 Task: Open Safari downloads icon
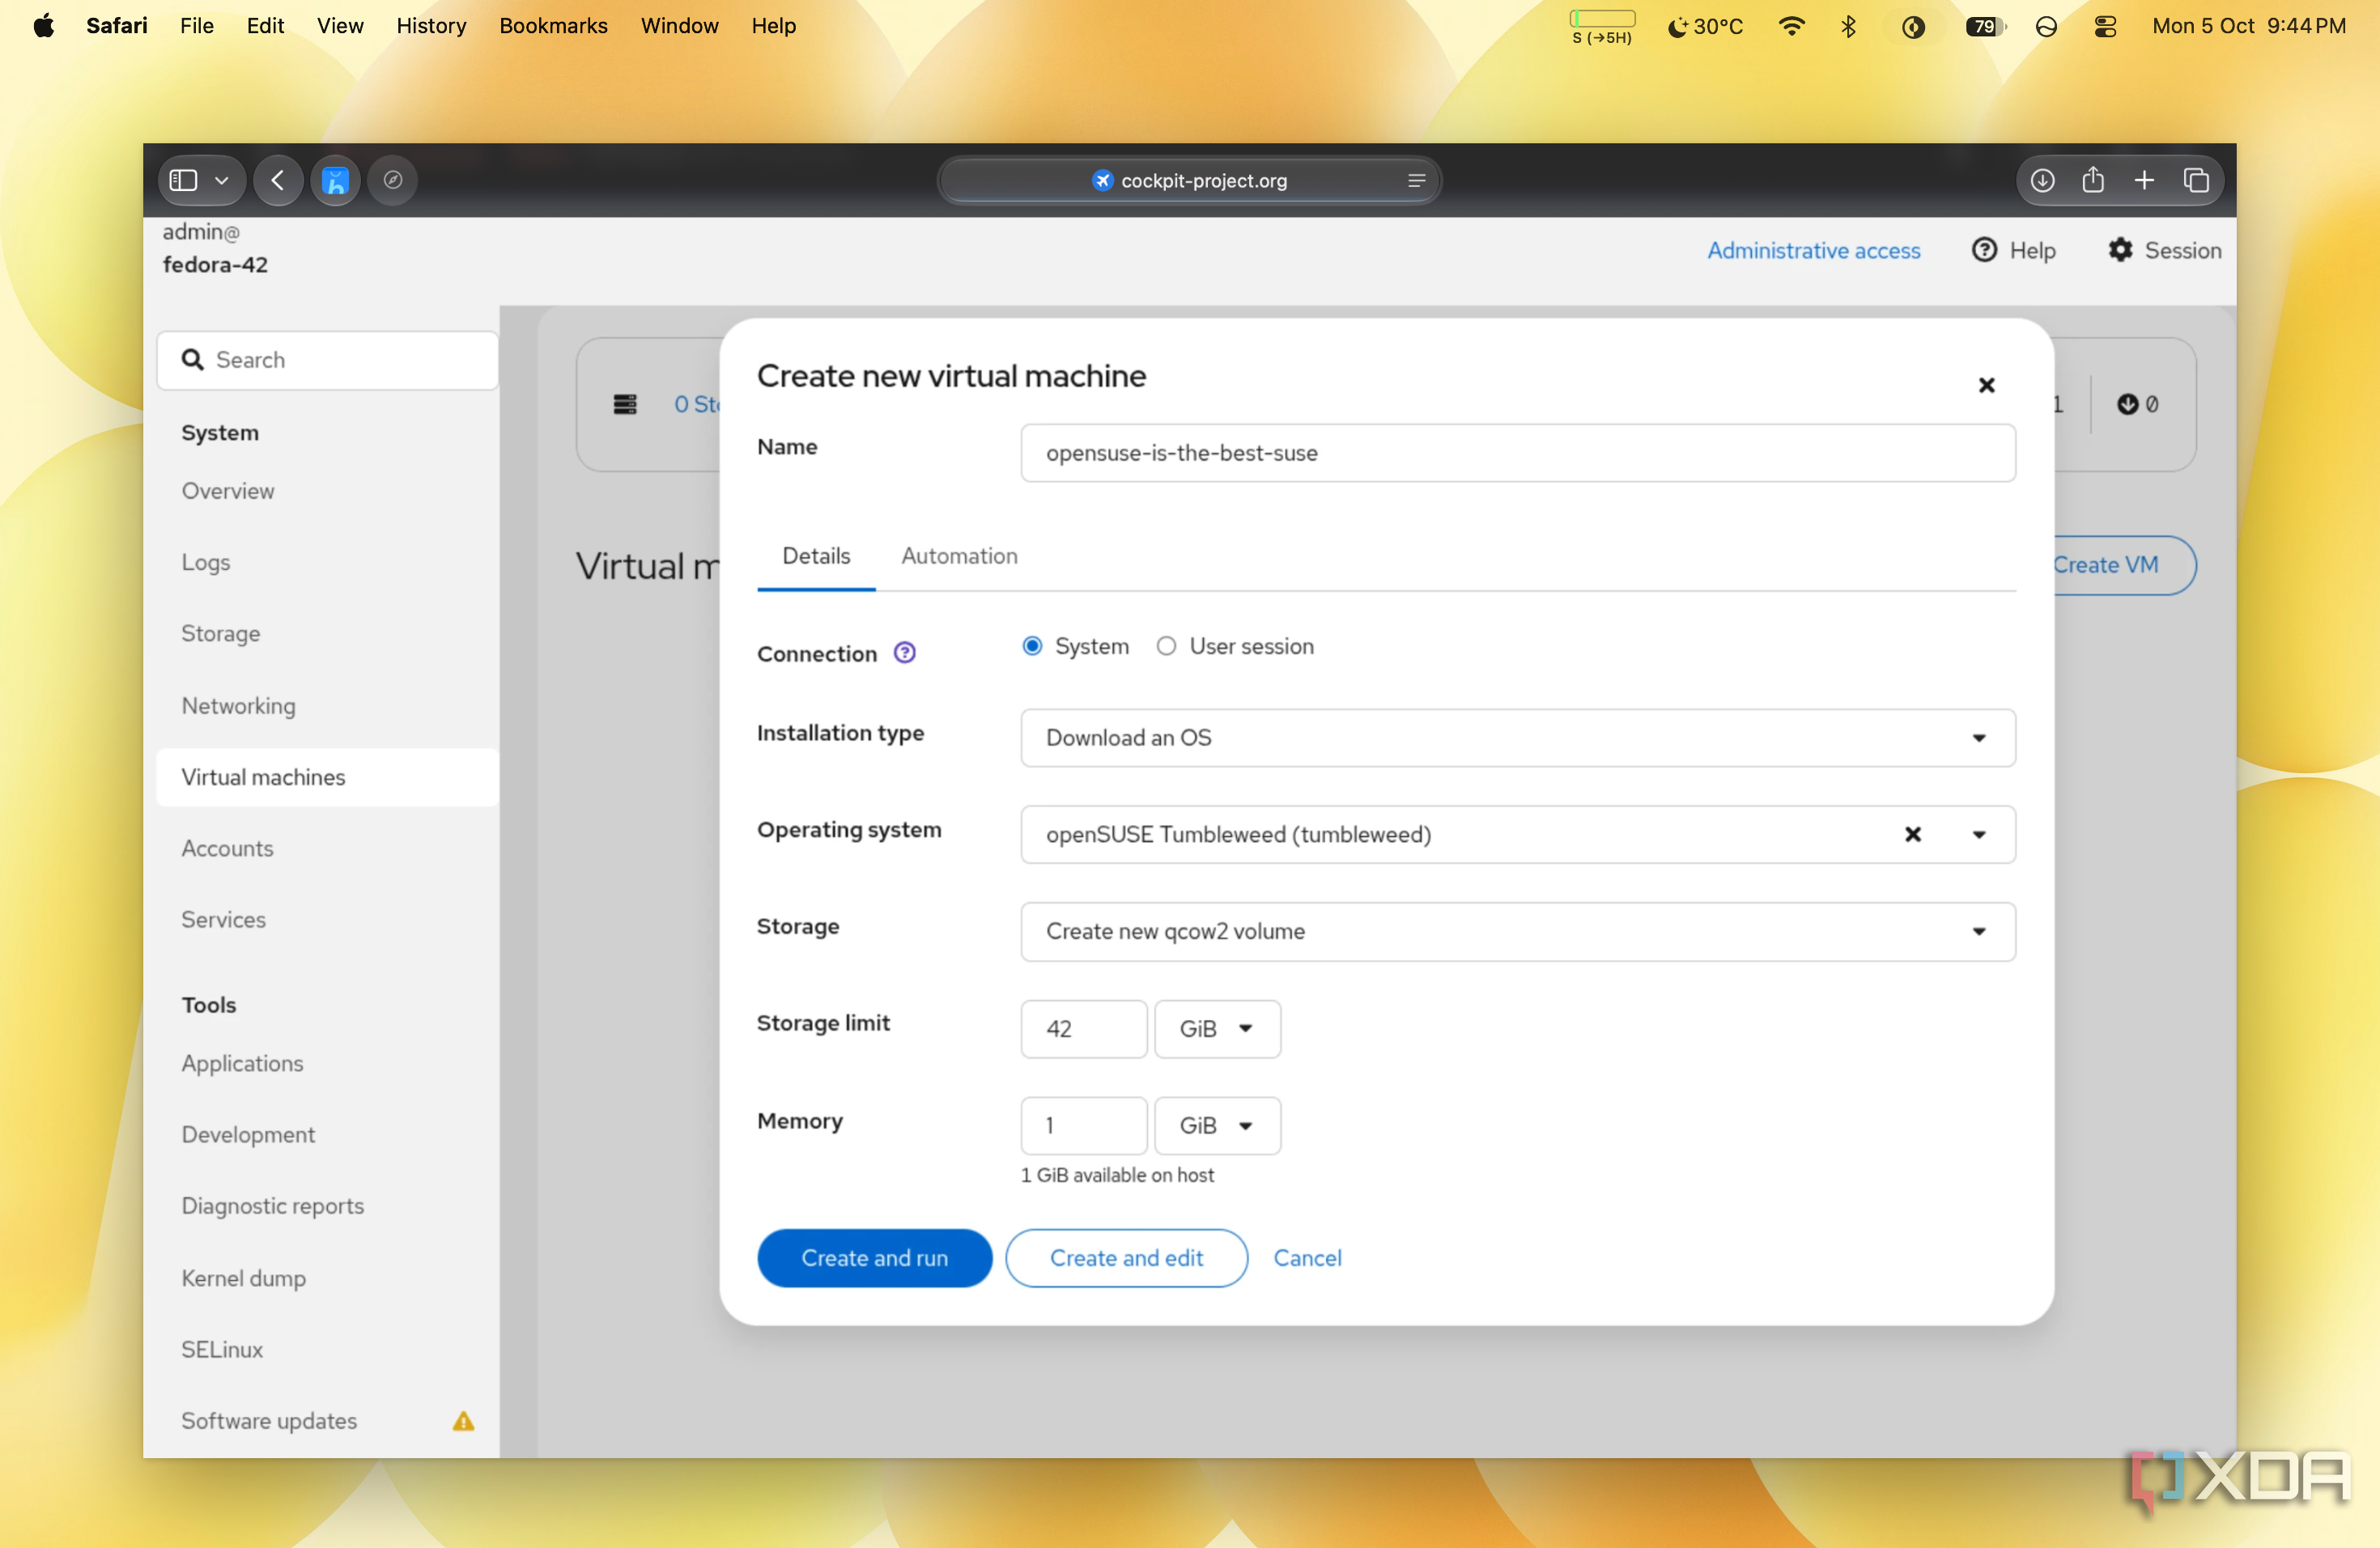(x=2042, y=180)
